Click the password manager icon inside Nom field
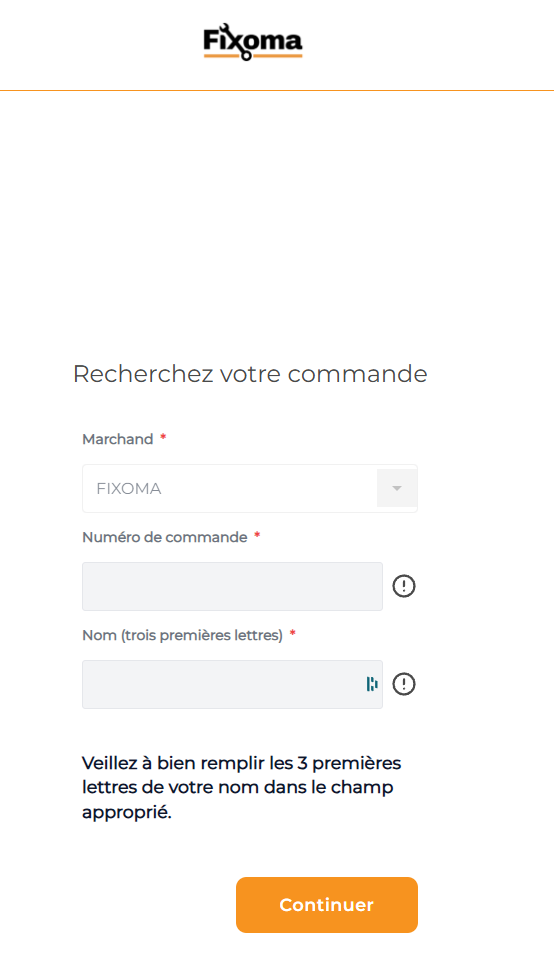 click(x=372, y=684)
